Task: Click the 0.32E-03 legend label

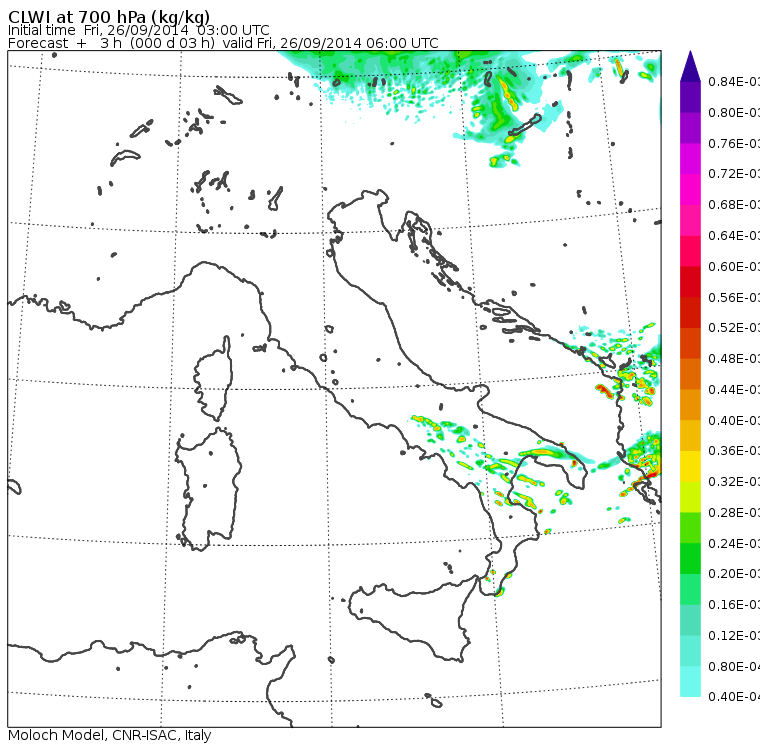Action: pos(734,481)
